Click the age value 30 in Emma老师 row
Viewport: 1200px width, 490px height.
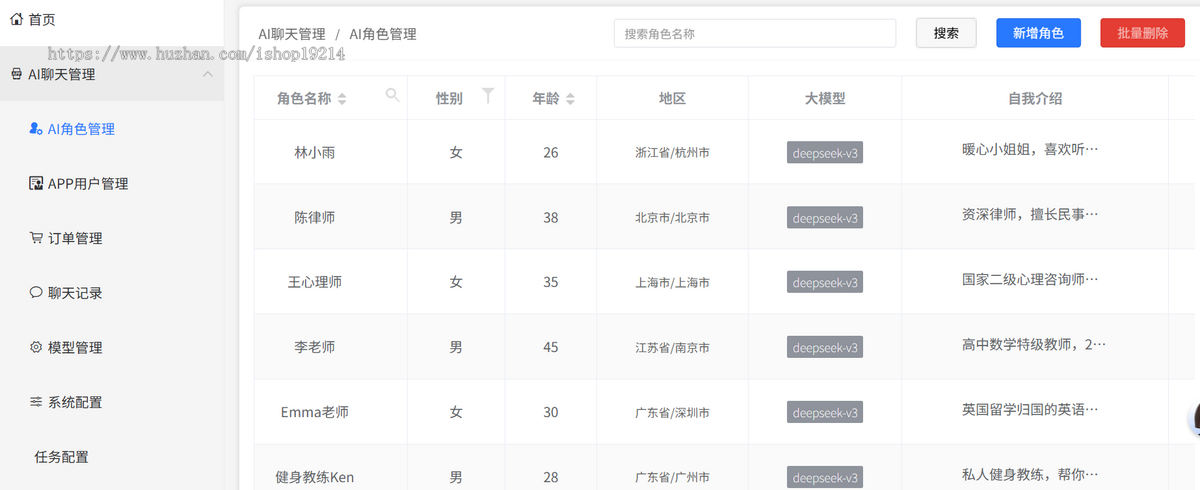pyautogui.click(x=551, y=413)
